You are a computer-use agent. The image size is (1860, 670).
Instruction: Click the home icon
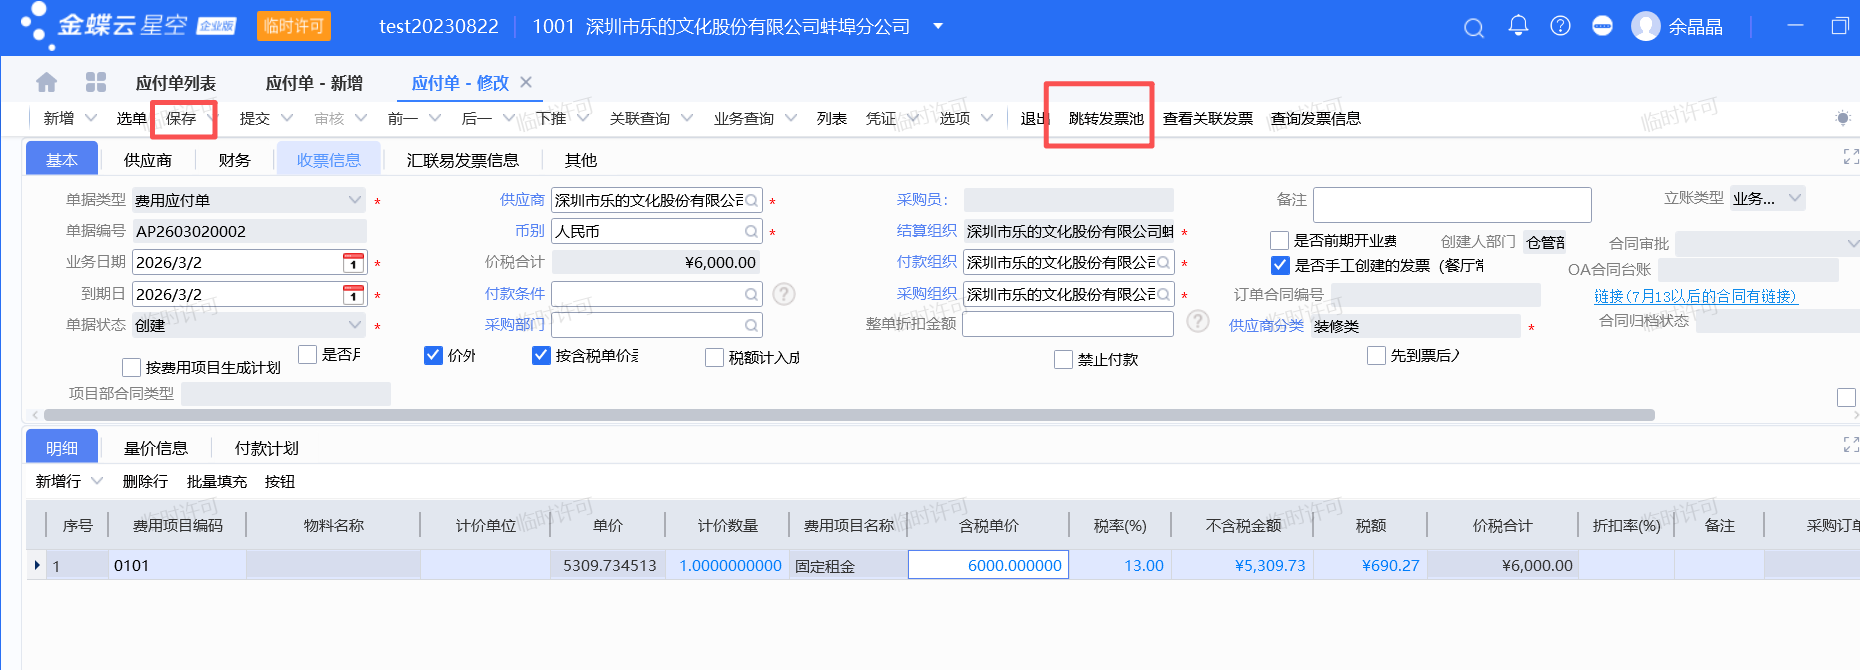[x=46, y=82]
